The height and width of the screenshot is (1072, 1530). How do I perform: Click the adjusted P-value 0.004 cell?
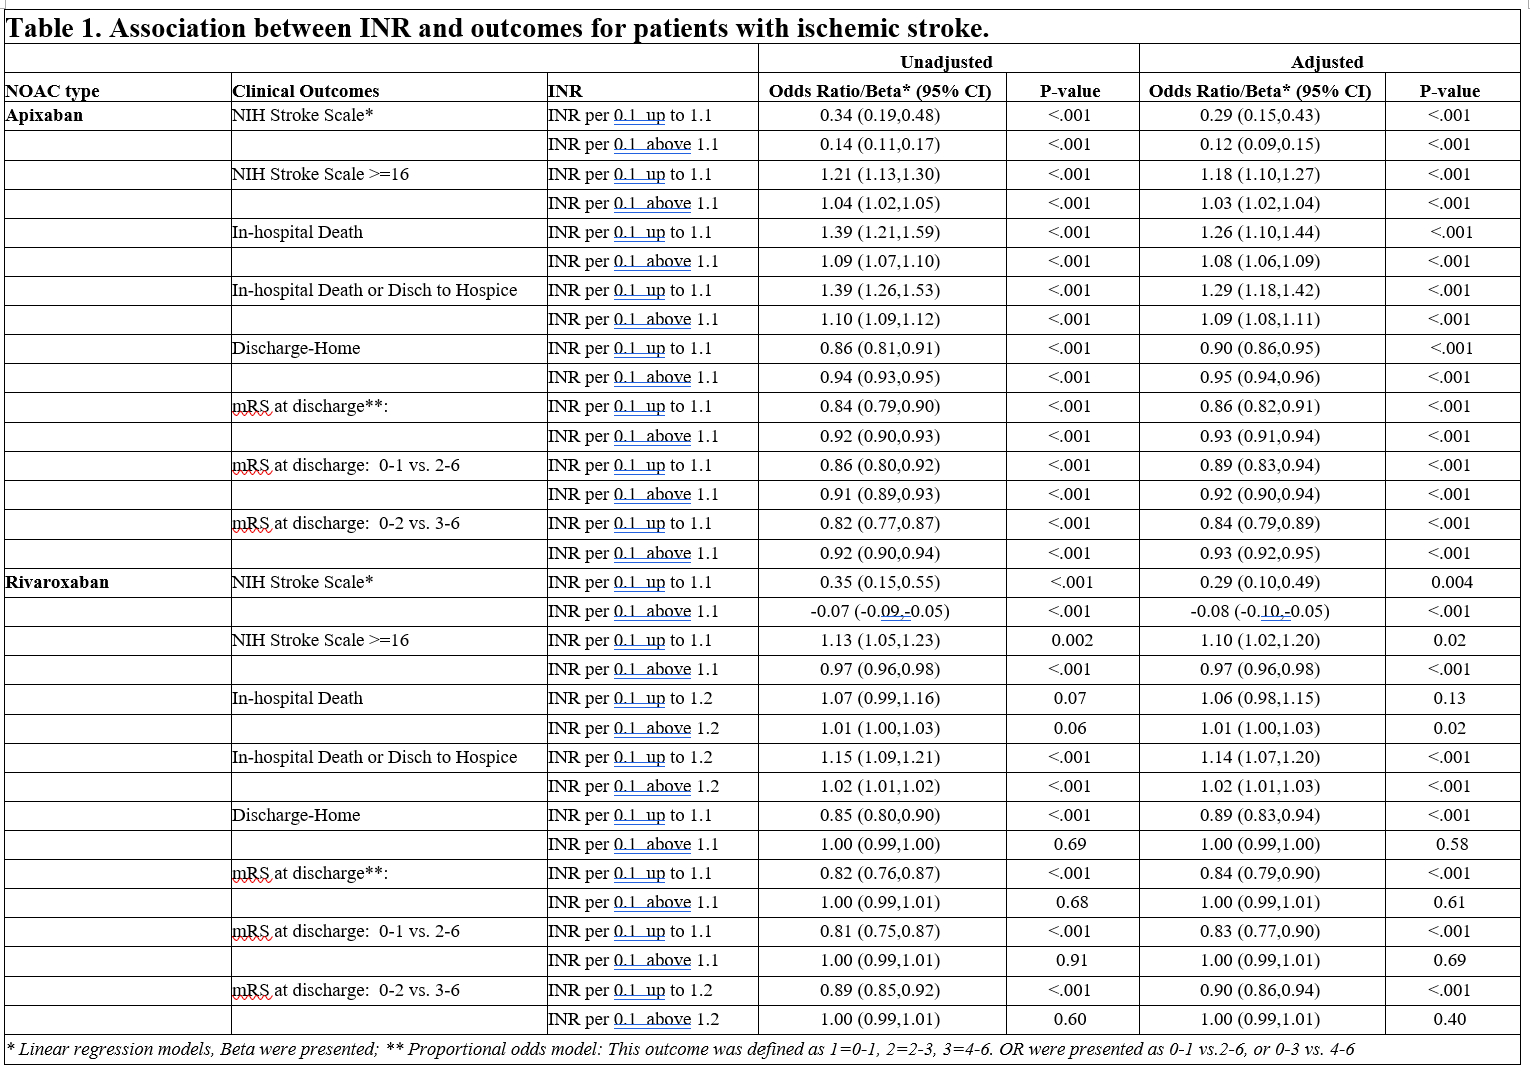[1451, 582]
